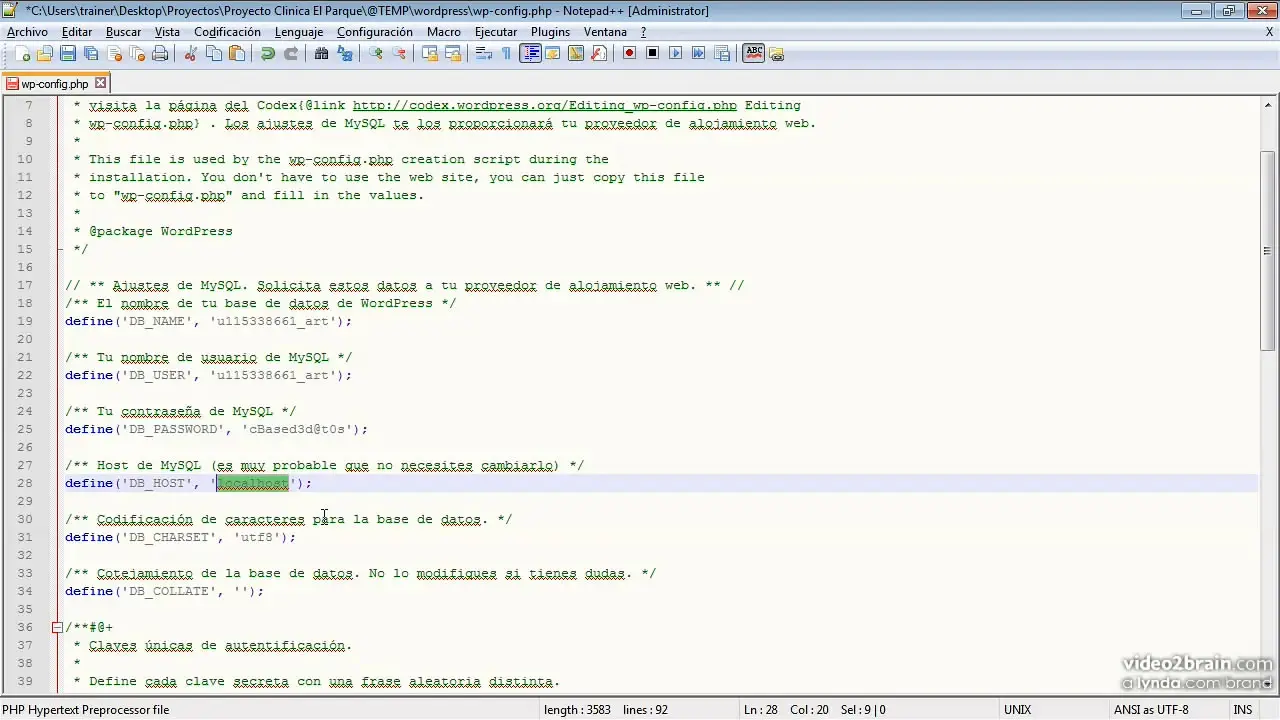Click the vertical scrollbar thumb
The width and height of the screenshot is (1280, 720).
click(1268, 250)
